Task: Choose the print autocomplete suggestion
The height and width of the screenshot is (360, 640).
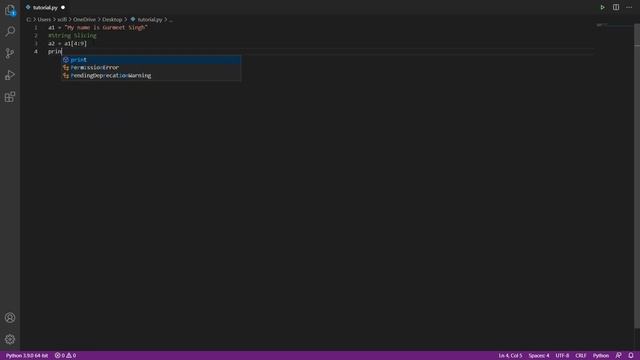Action: coord(151,60)
